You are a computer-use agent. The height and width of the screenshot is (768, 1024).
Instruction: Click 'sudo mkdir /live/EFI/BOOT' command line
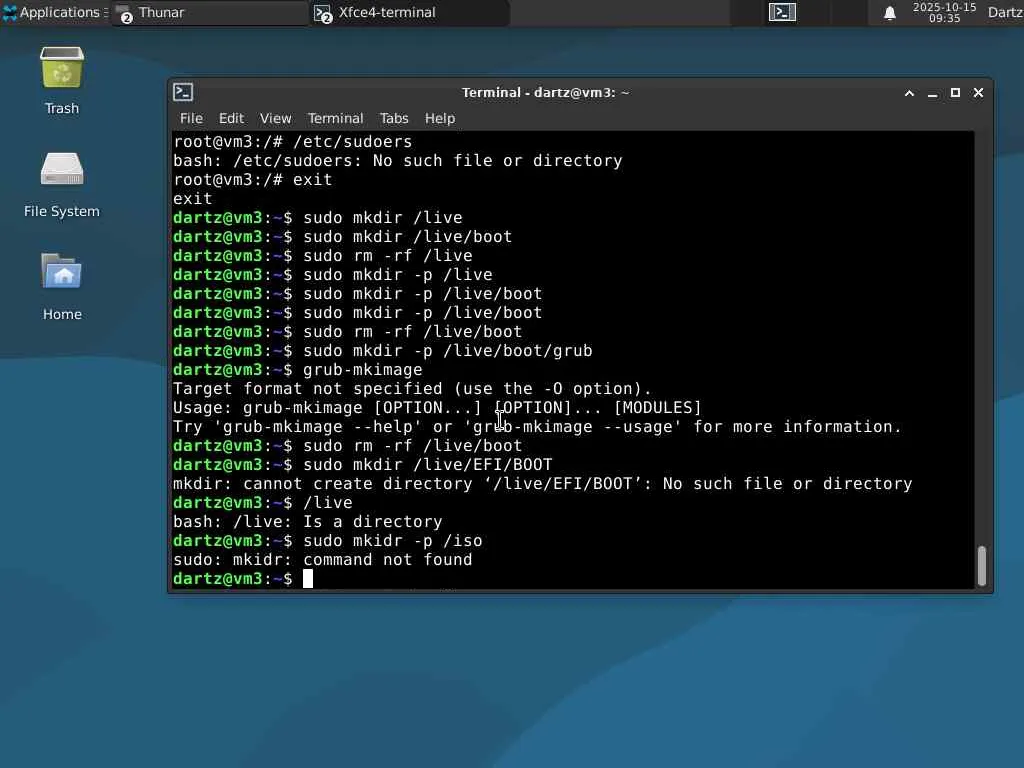(362, 464)
